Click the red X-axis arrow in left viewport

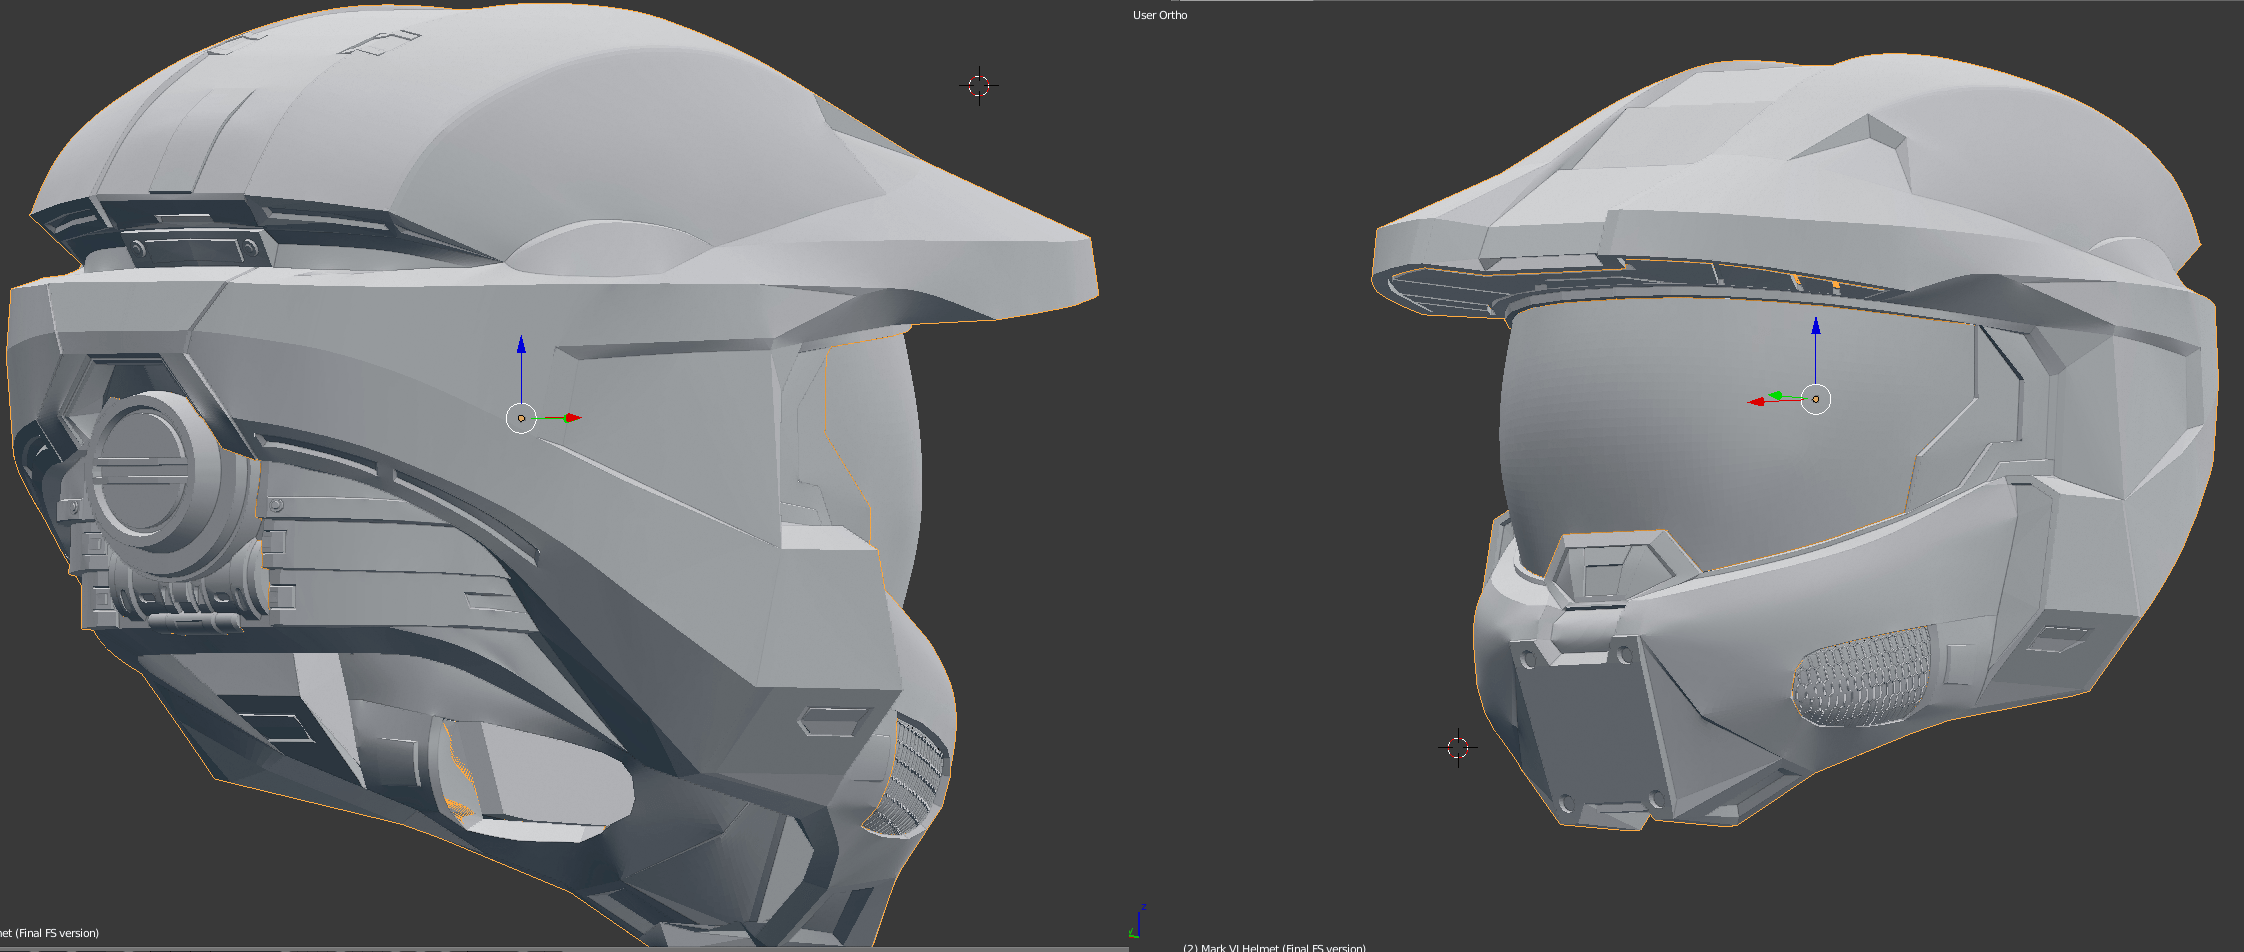click(x=573, y=418)
